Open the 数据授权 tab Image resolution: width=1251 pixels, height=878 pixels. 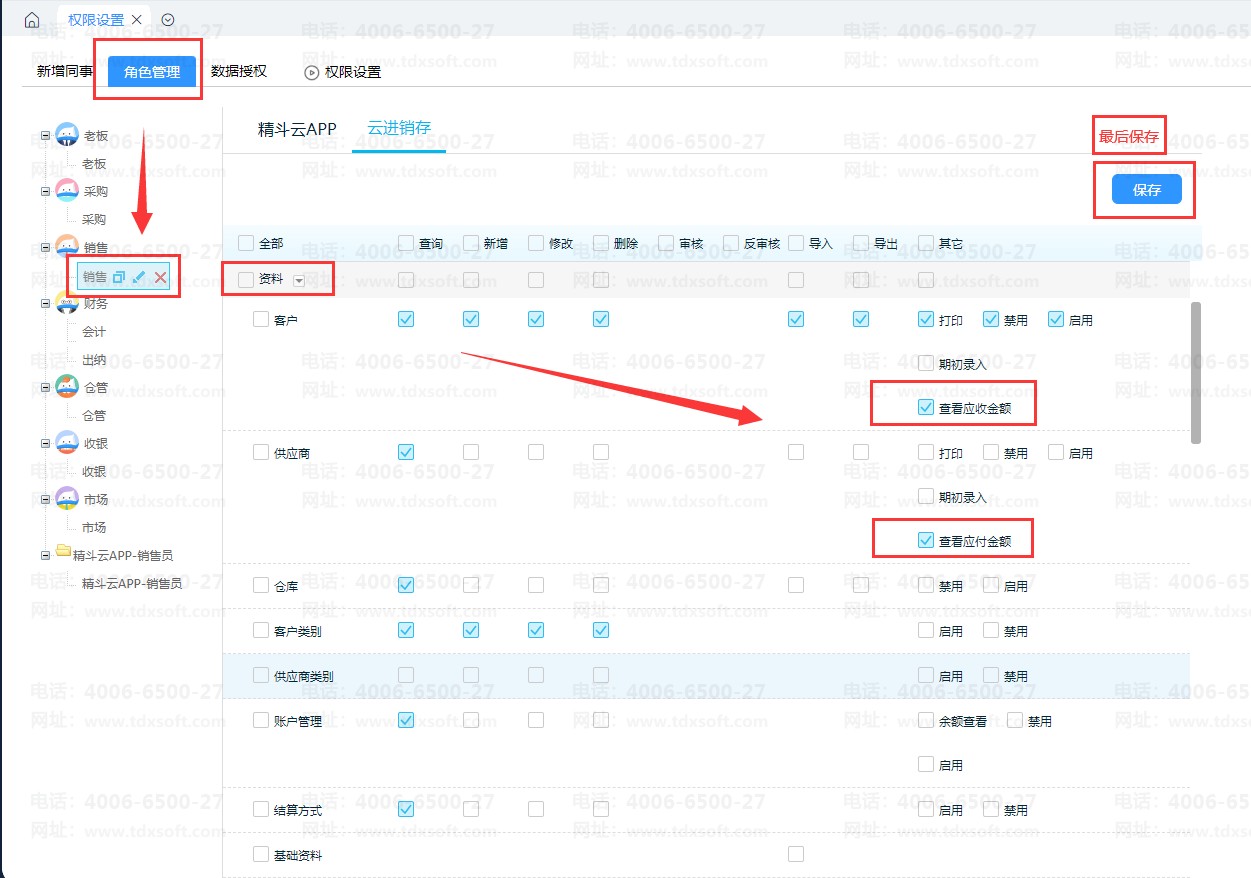click(x=239, y=72)
